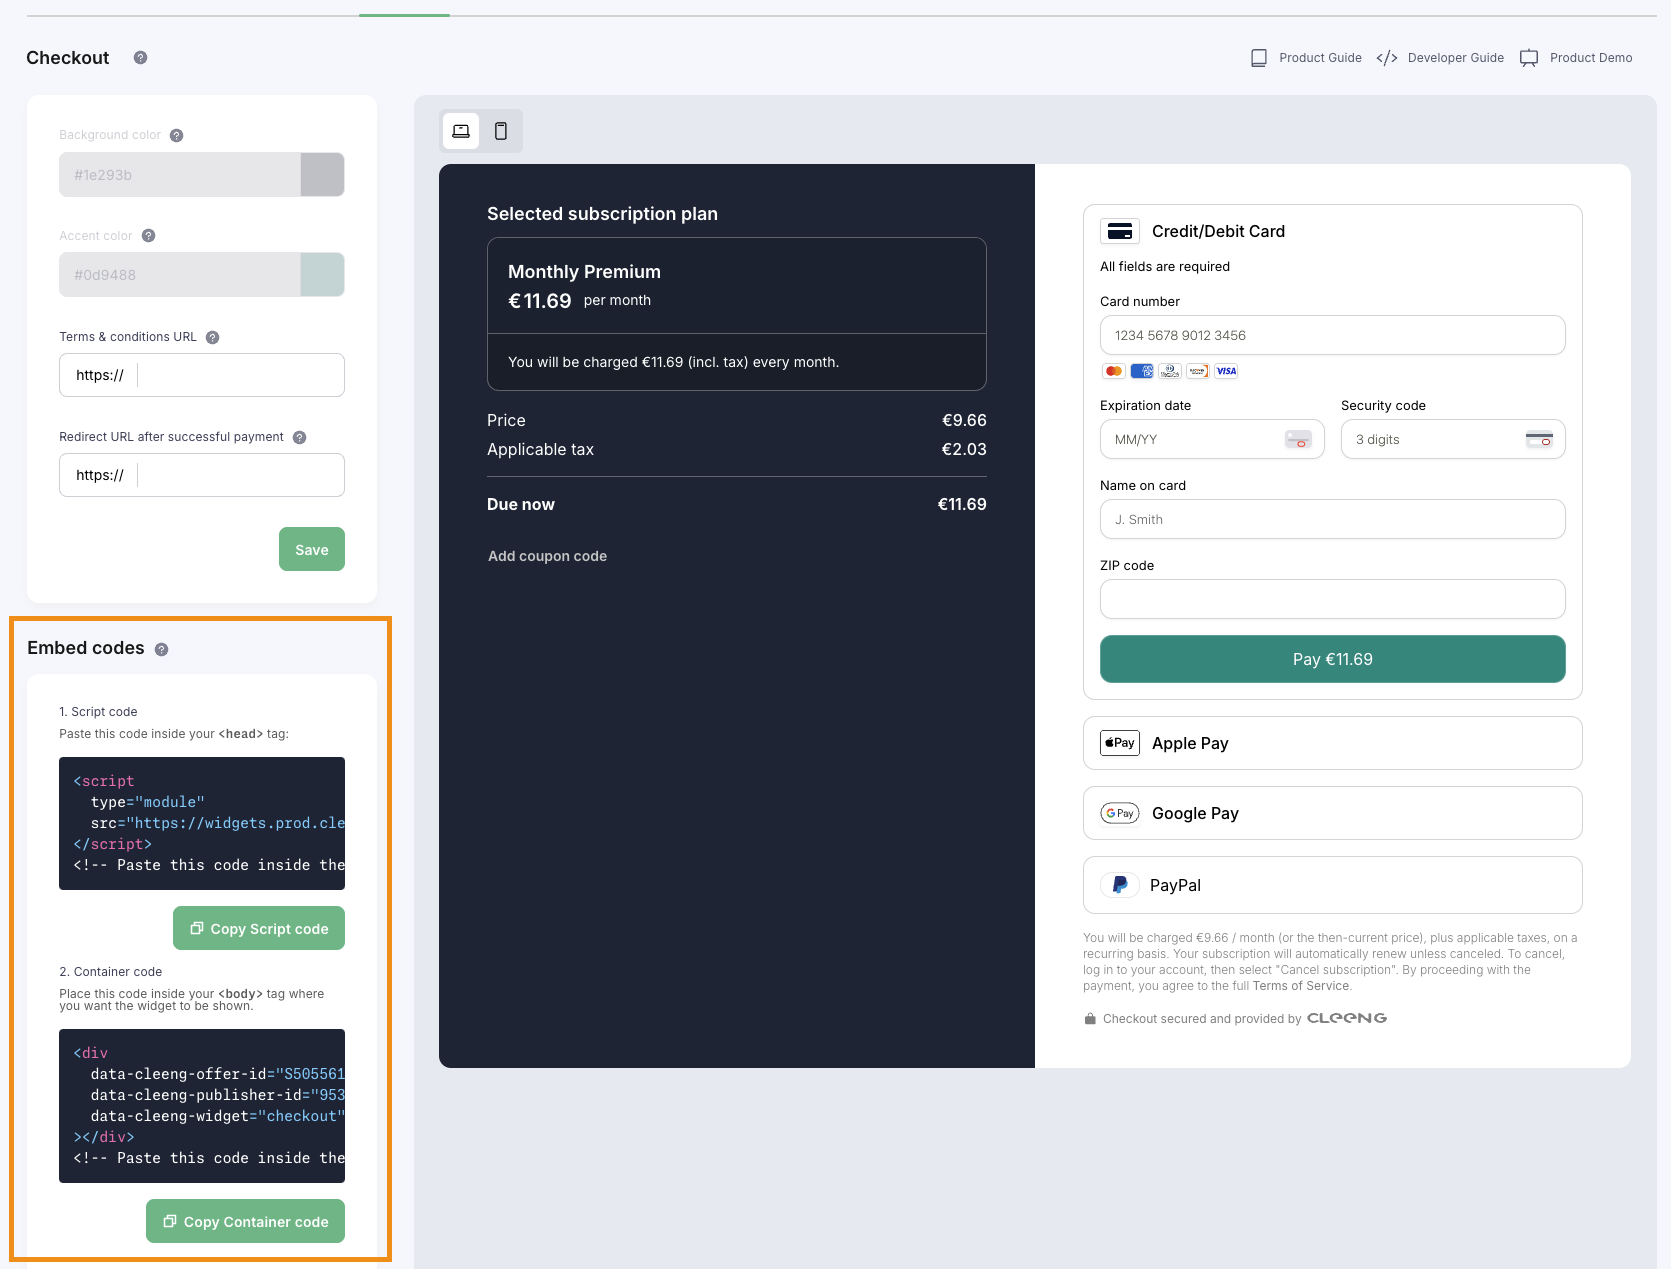
Task: Focus the Name on card field
Action: click(1333, 519)
